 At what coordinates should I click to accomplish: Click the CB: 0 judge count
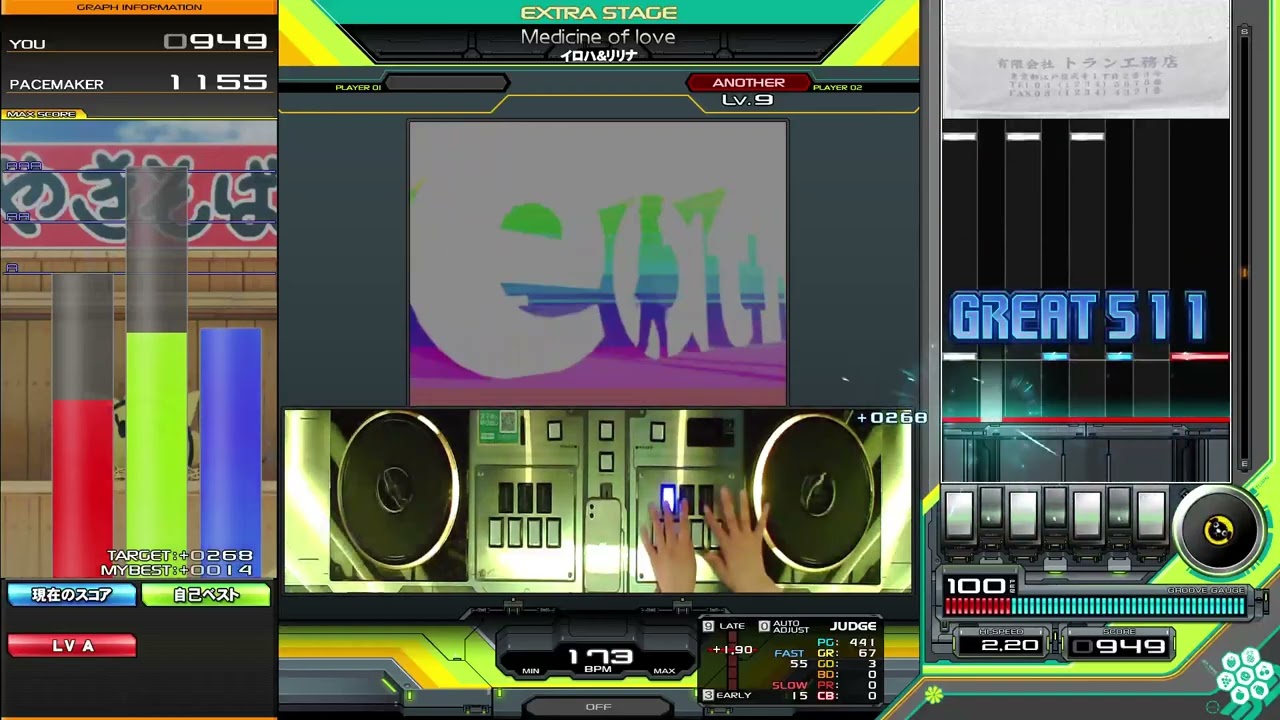tap(846, 696)
